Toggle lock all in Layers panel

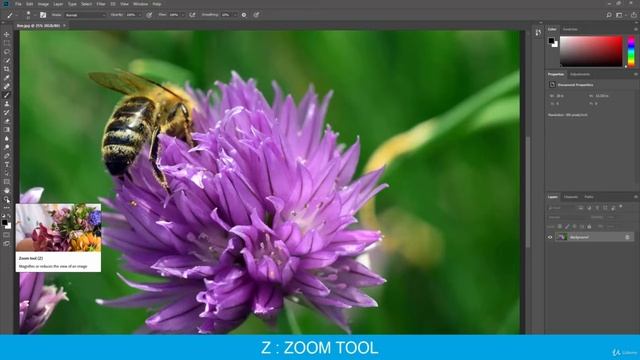[589, 226]
